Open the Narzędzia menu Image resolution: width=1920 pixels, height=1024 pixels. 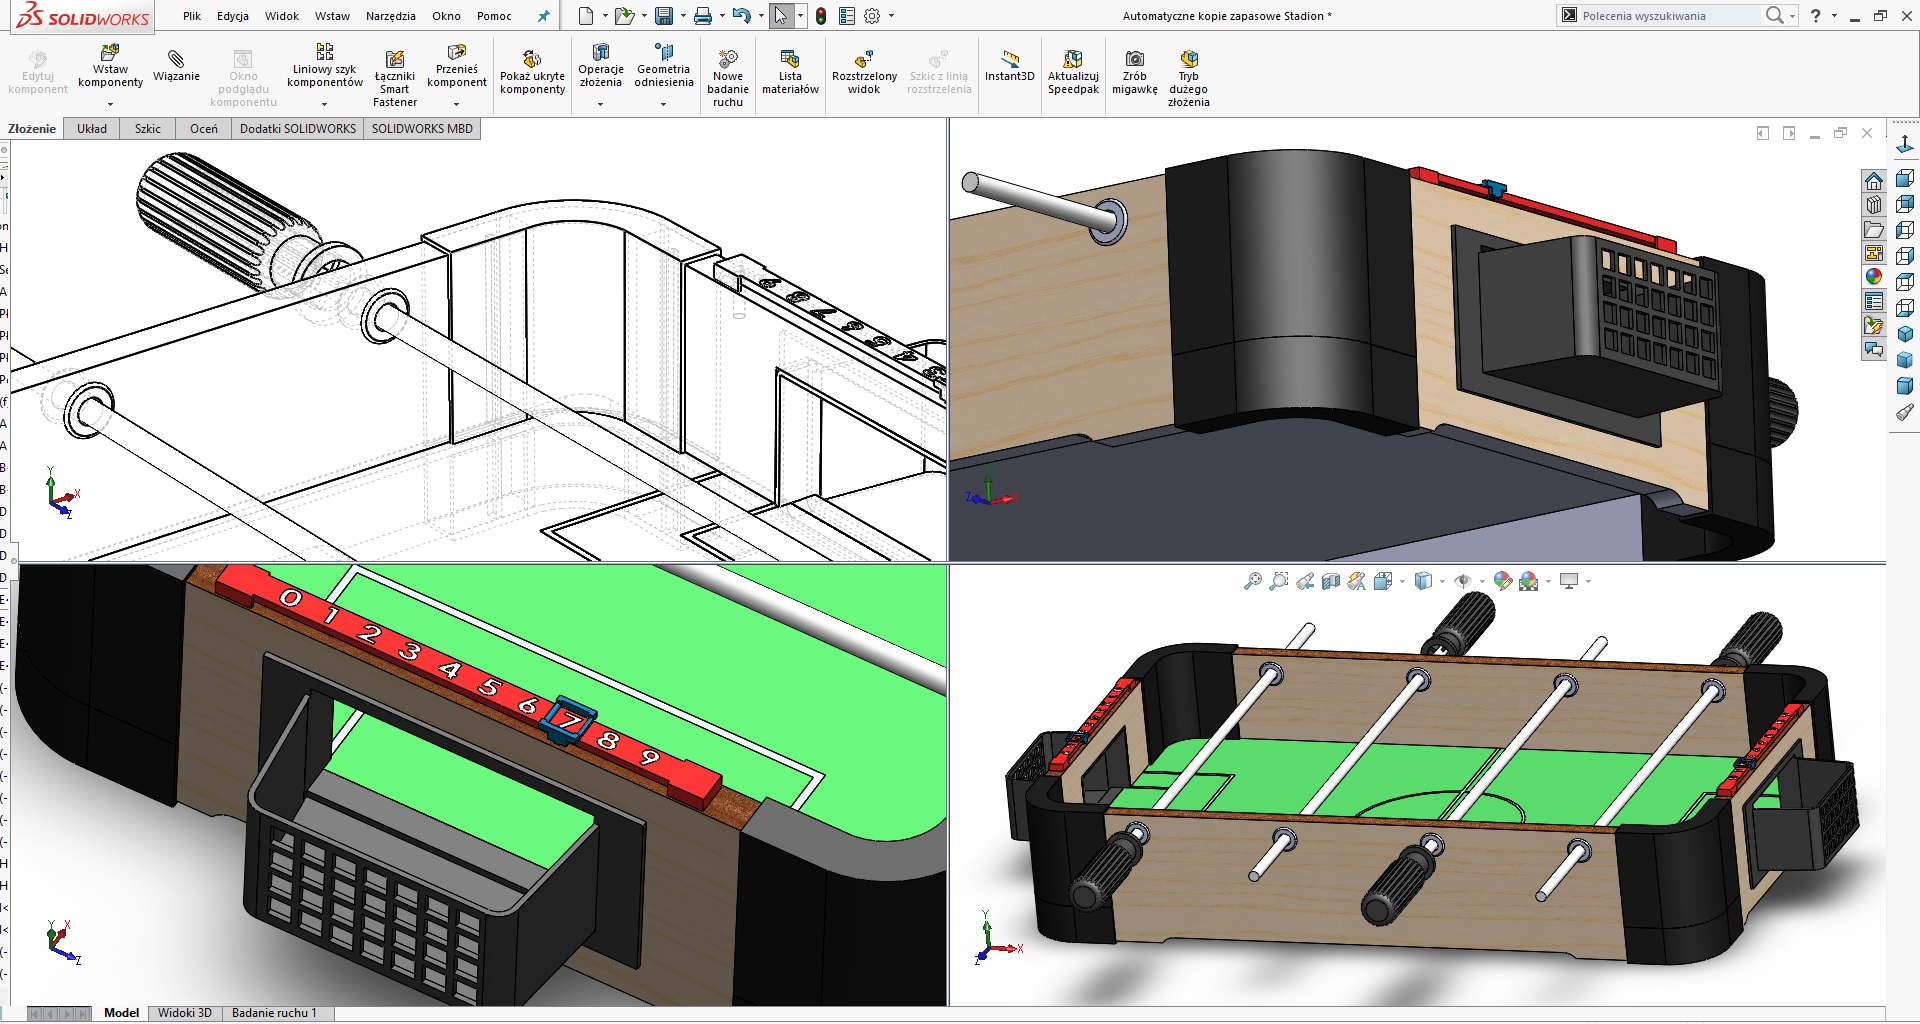[391, 16]
